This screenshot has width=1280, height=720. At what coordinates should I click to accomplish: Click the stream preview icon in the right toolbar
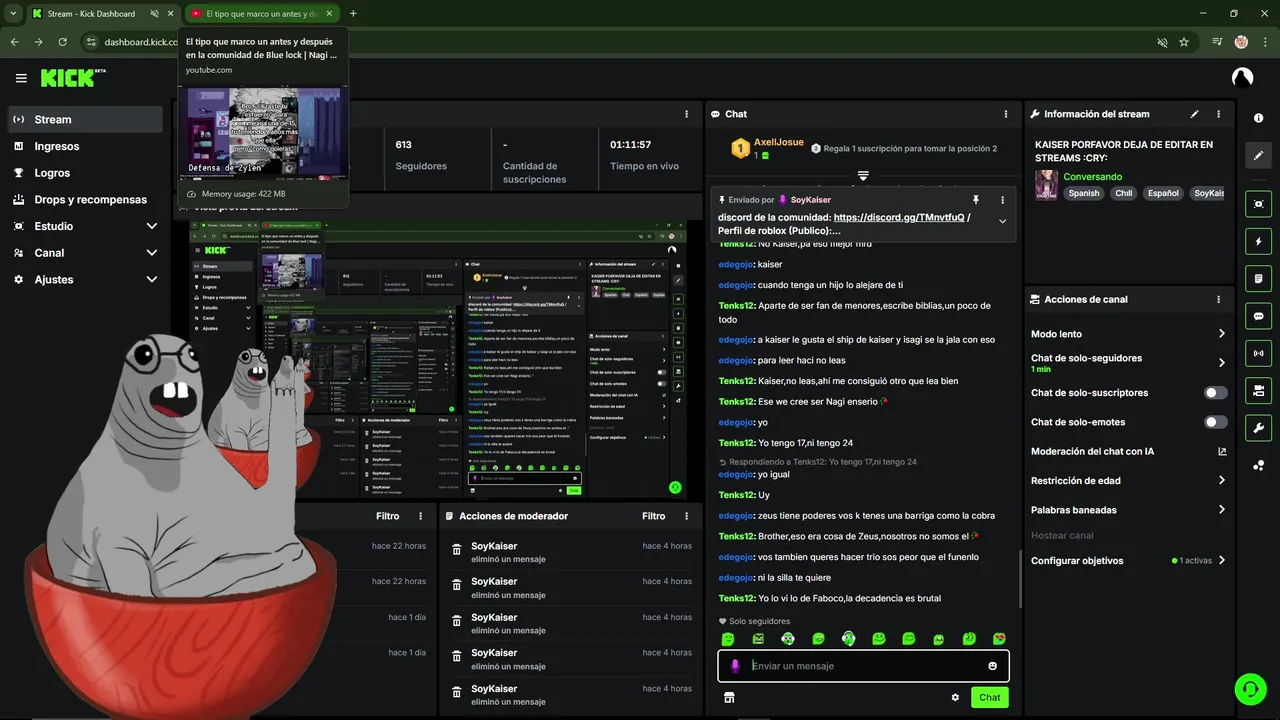[x=1258, y=203]
